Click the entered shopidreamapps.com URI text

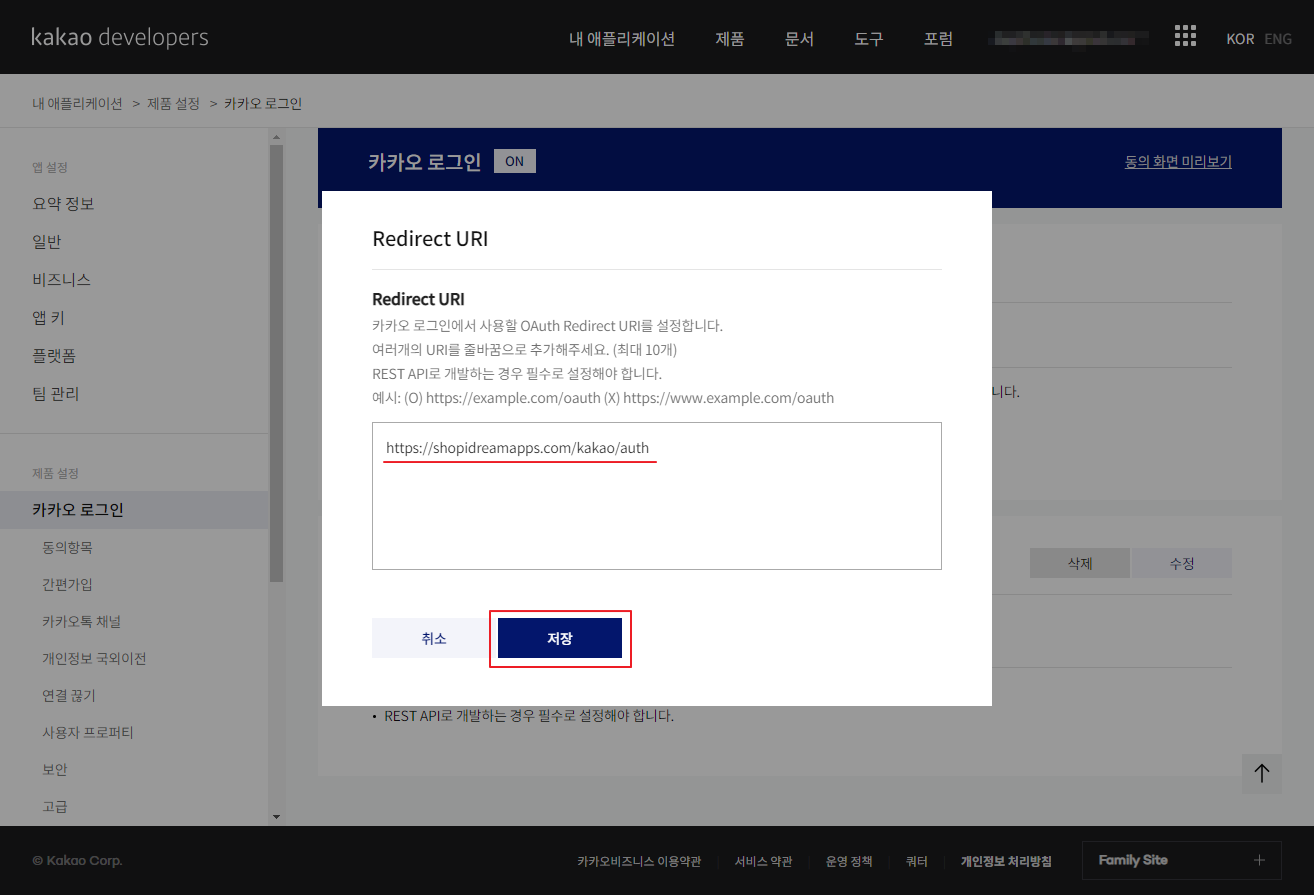click(x=518, y=448)
